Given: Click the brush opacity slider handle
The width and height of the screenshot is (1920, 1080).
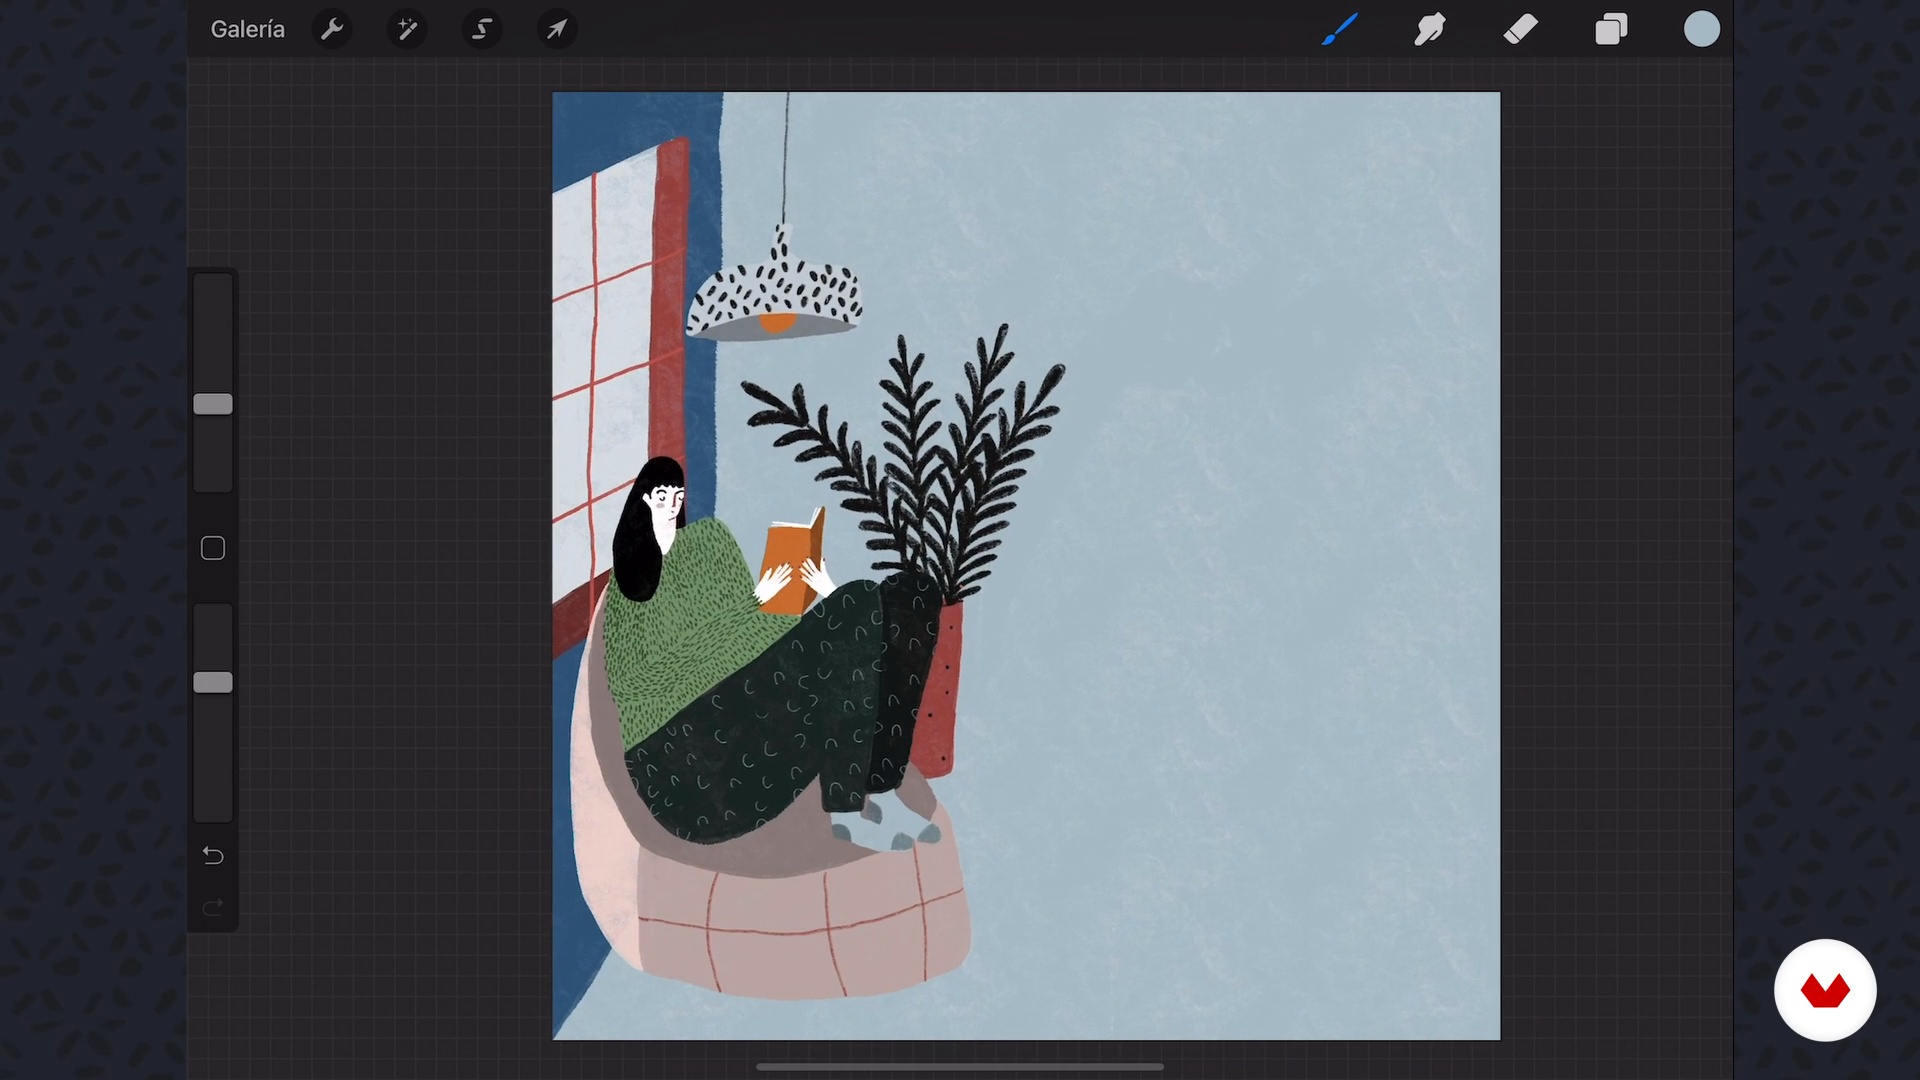Looking at the screenshot, I should (213, 682).
